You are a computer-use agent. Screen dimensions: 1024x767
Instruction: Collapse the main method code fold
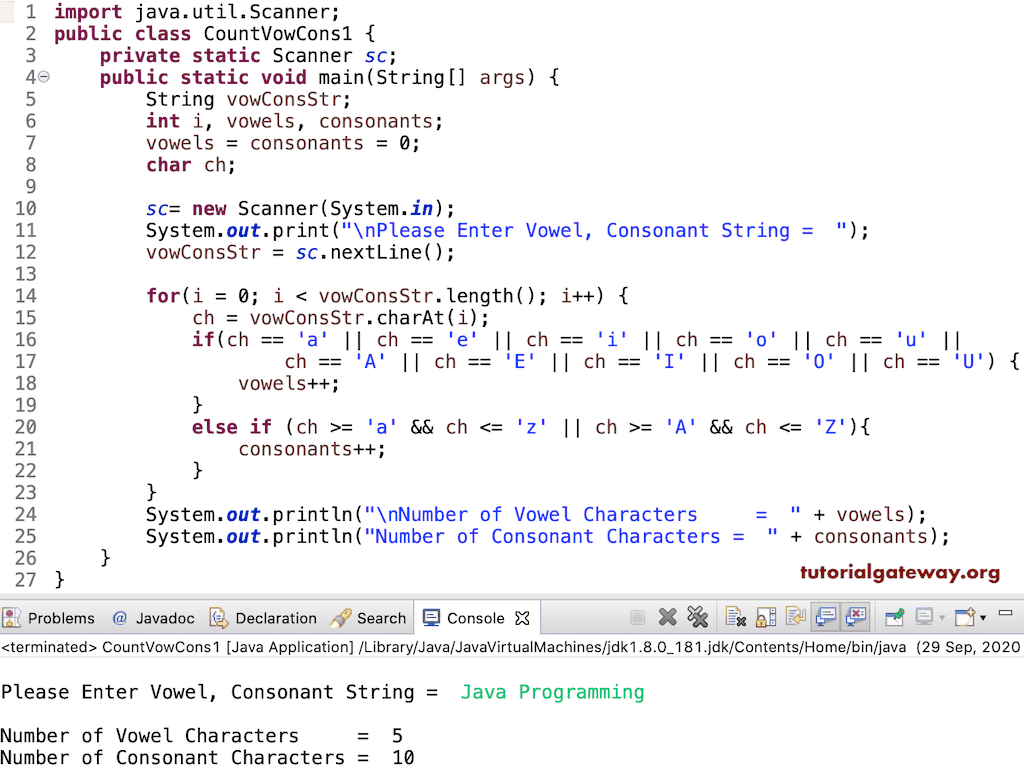pos(42,77)
